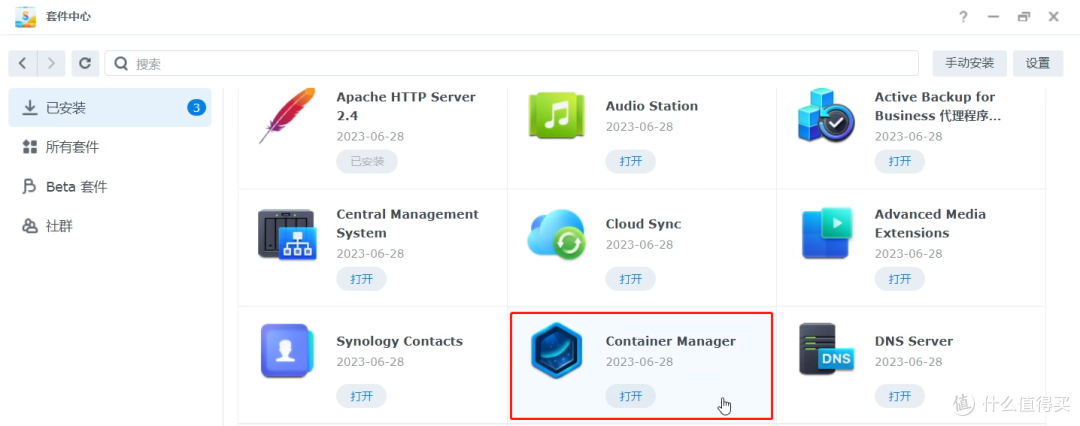Click the Cloud Sync icon
1080x426 pixels.
click(x=556, y=235)
